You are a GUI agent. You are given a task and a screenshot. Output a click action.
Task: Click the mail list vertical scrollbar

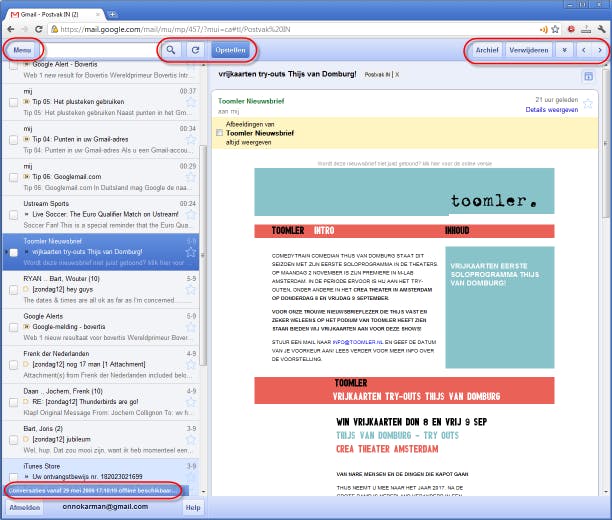[203, 256]
